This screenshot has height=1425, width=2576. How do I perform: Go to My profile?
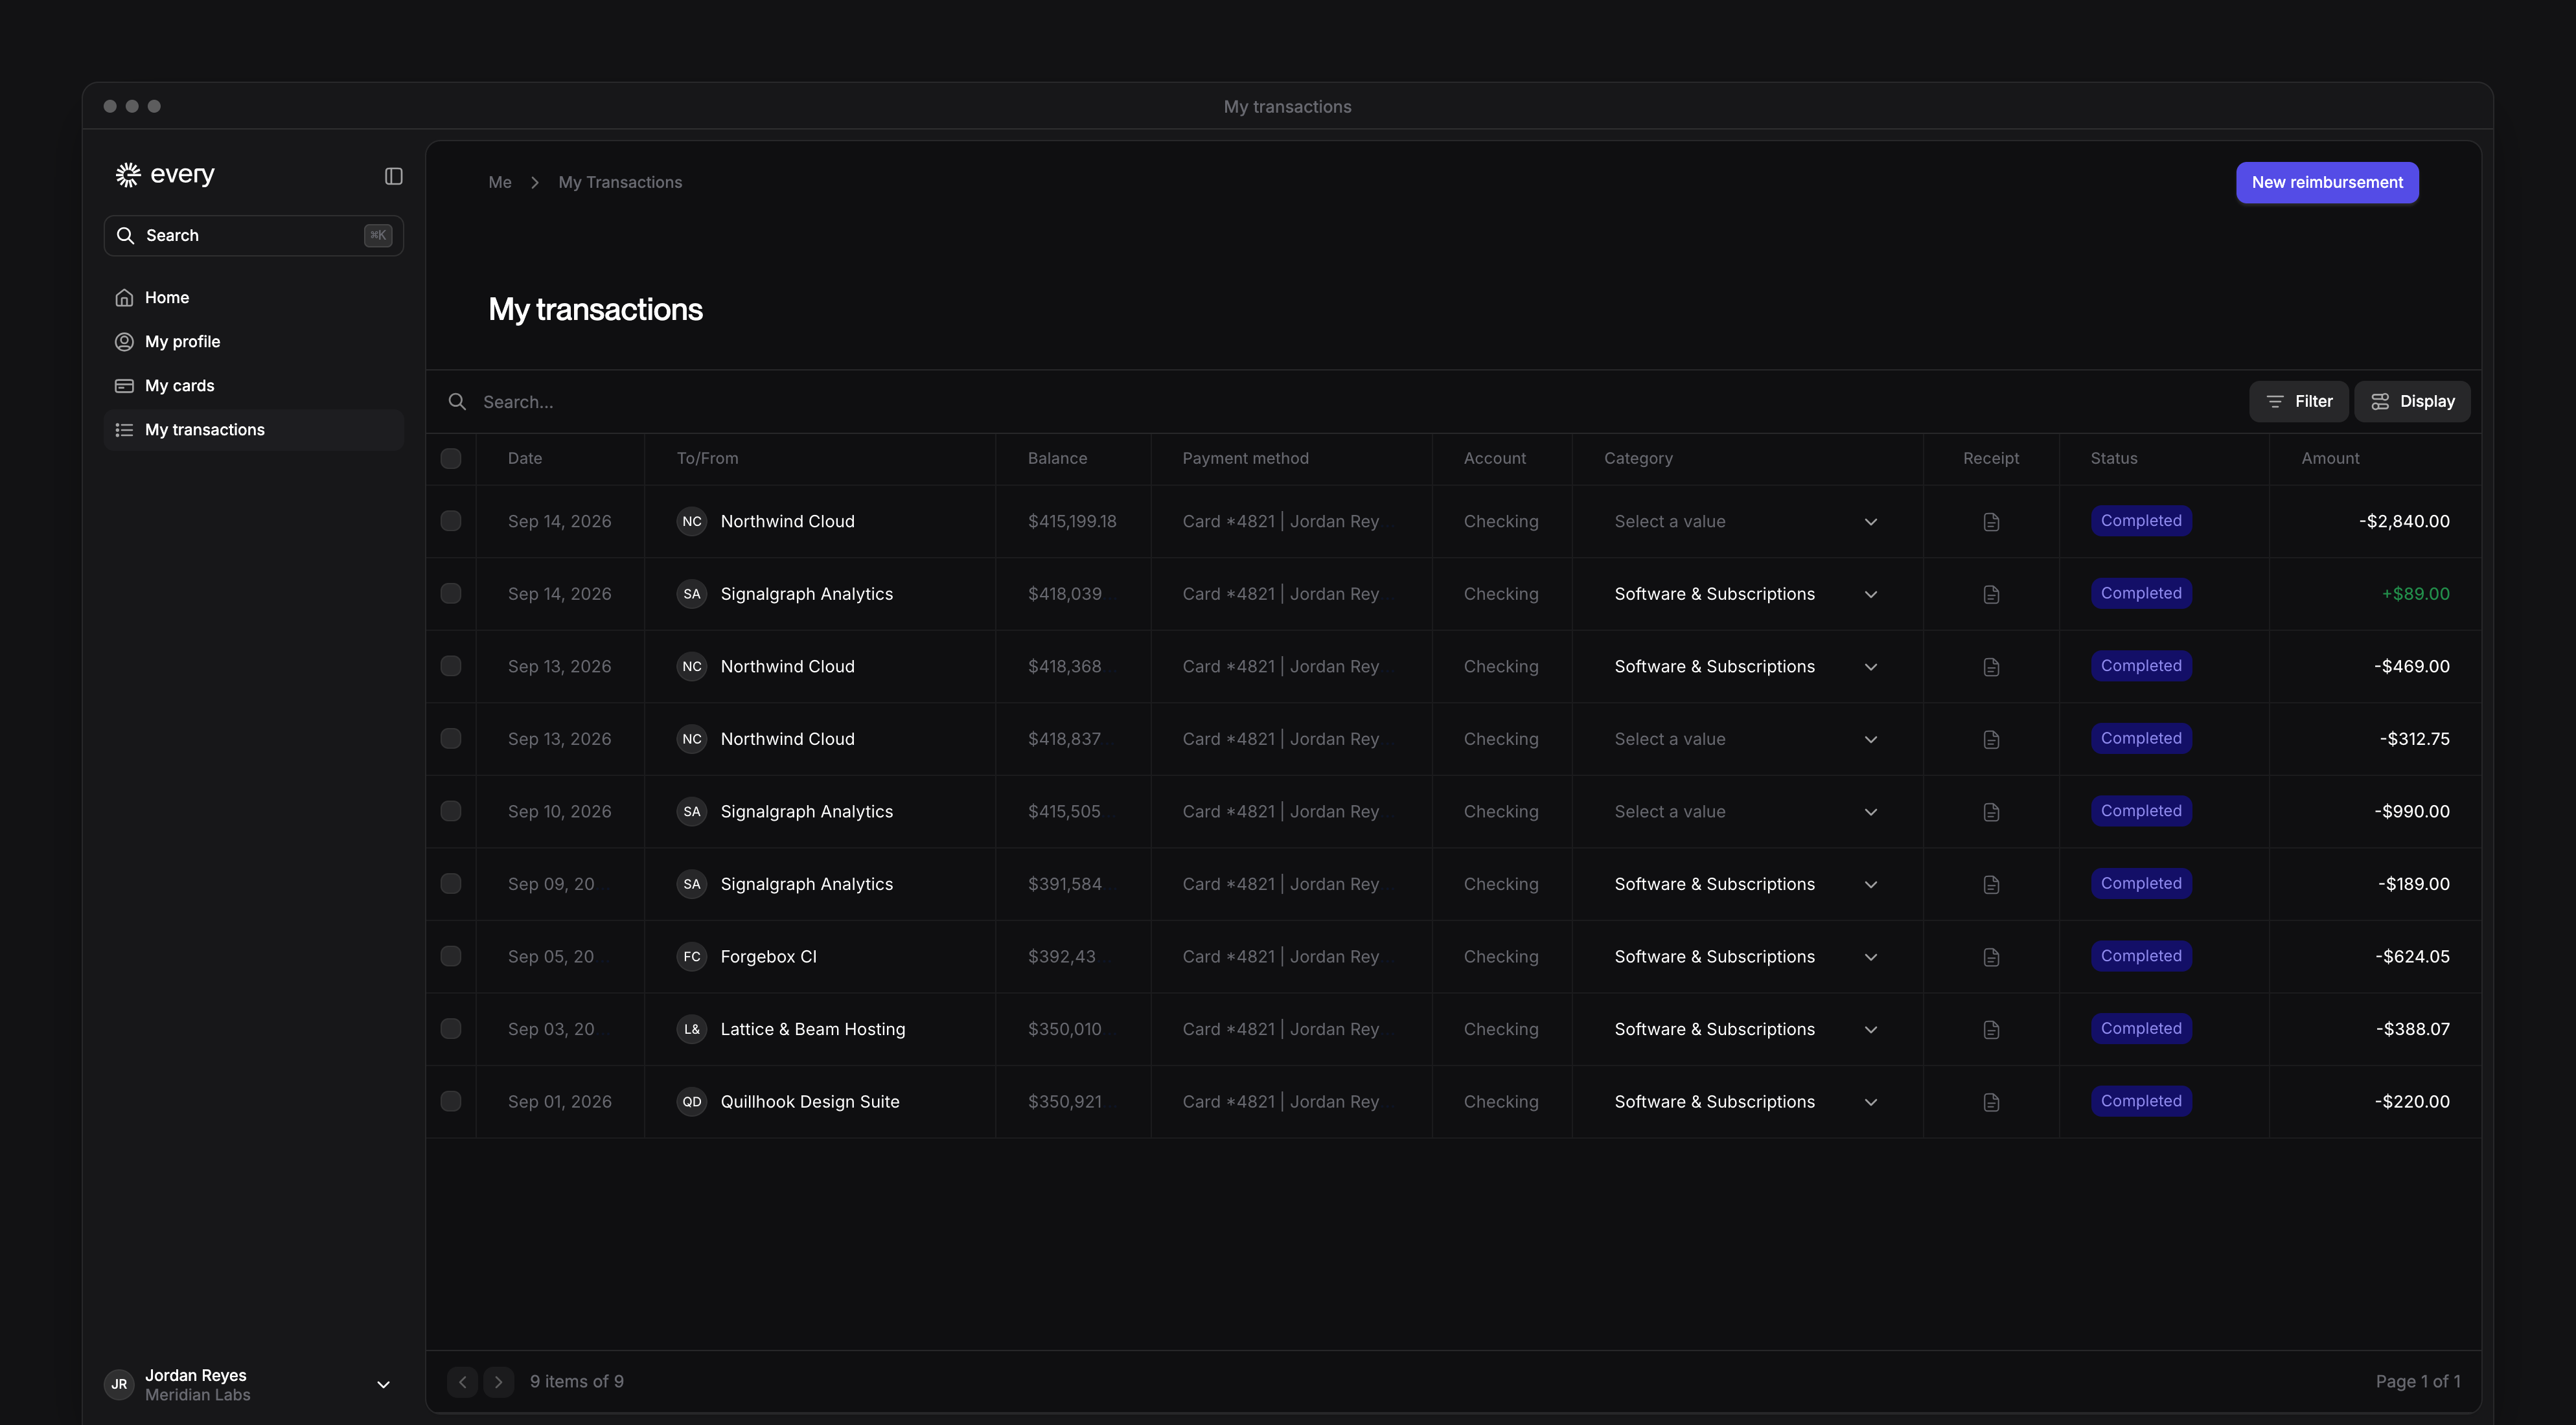click(254, 341)
